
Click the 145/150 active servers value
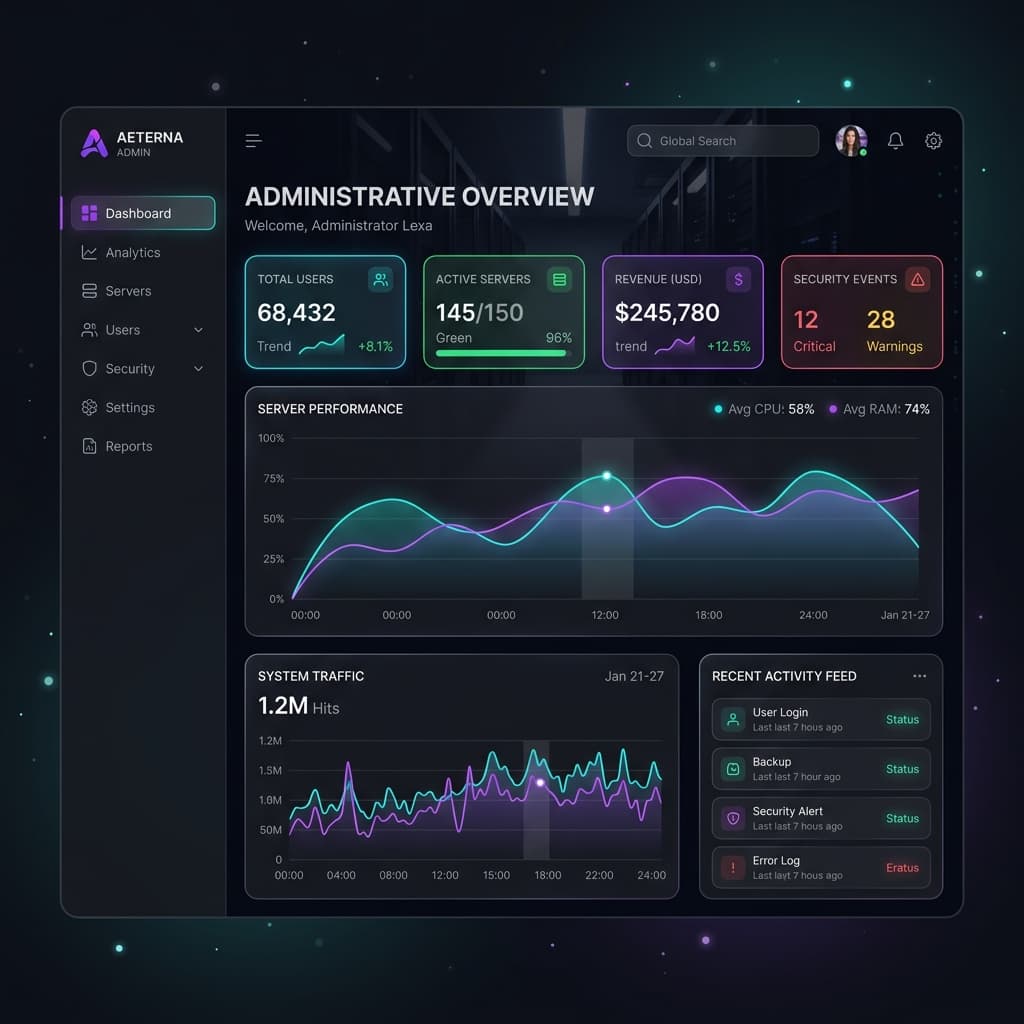pyautogui.click(x=479, y=313)
